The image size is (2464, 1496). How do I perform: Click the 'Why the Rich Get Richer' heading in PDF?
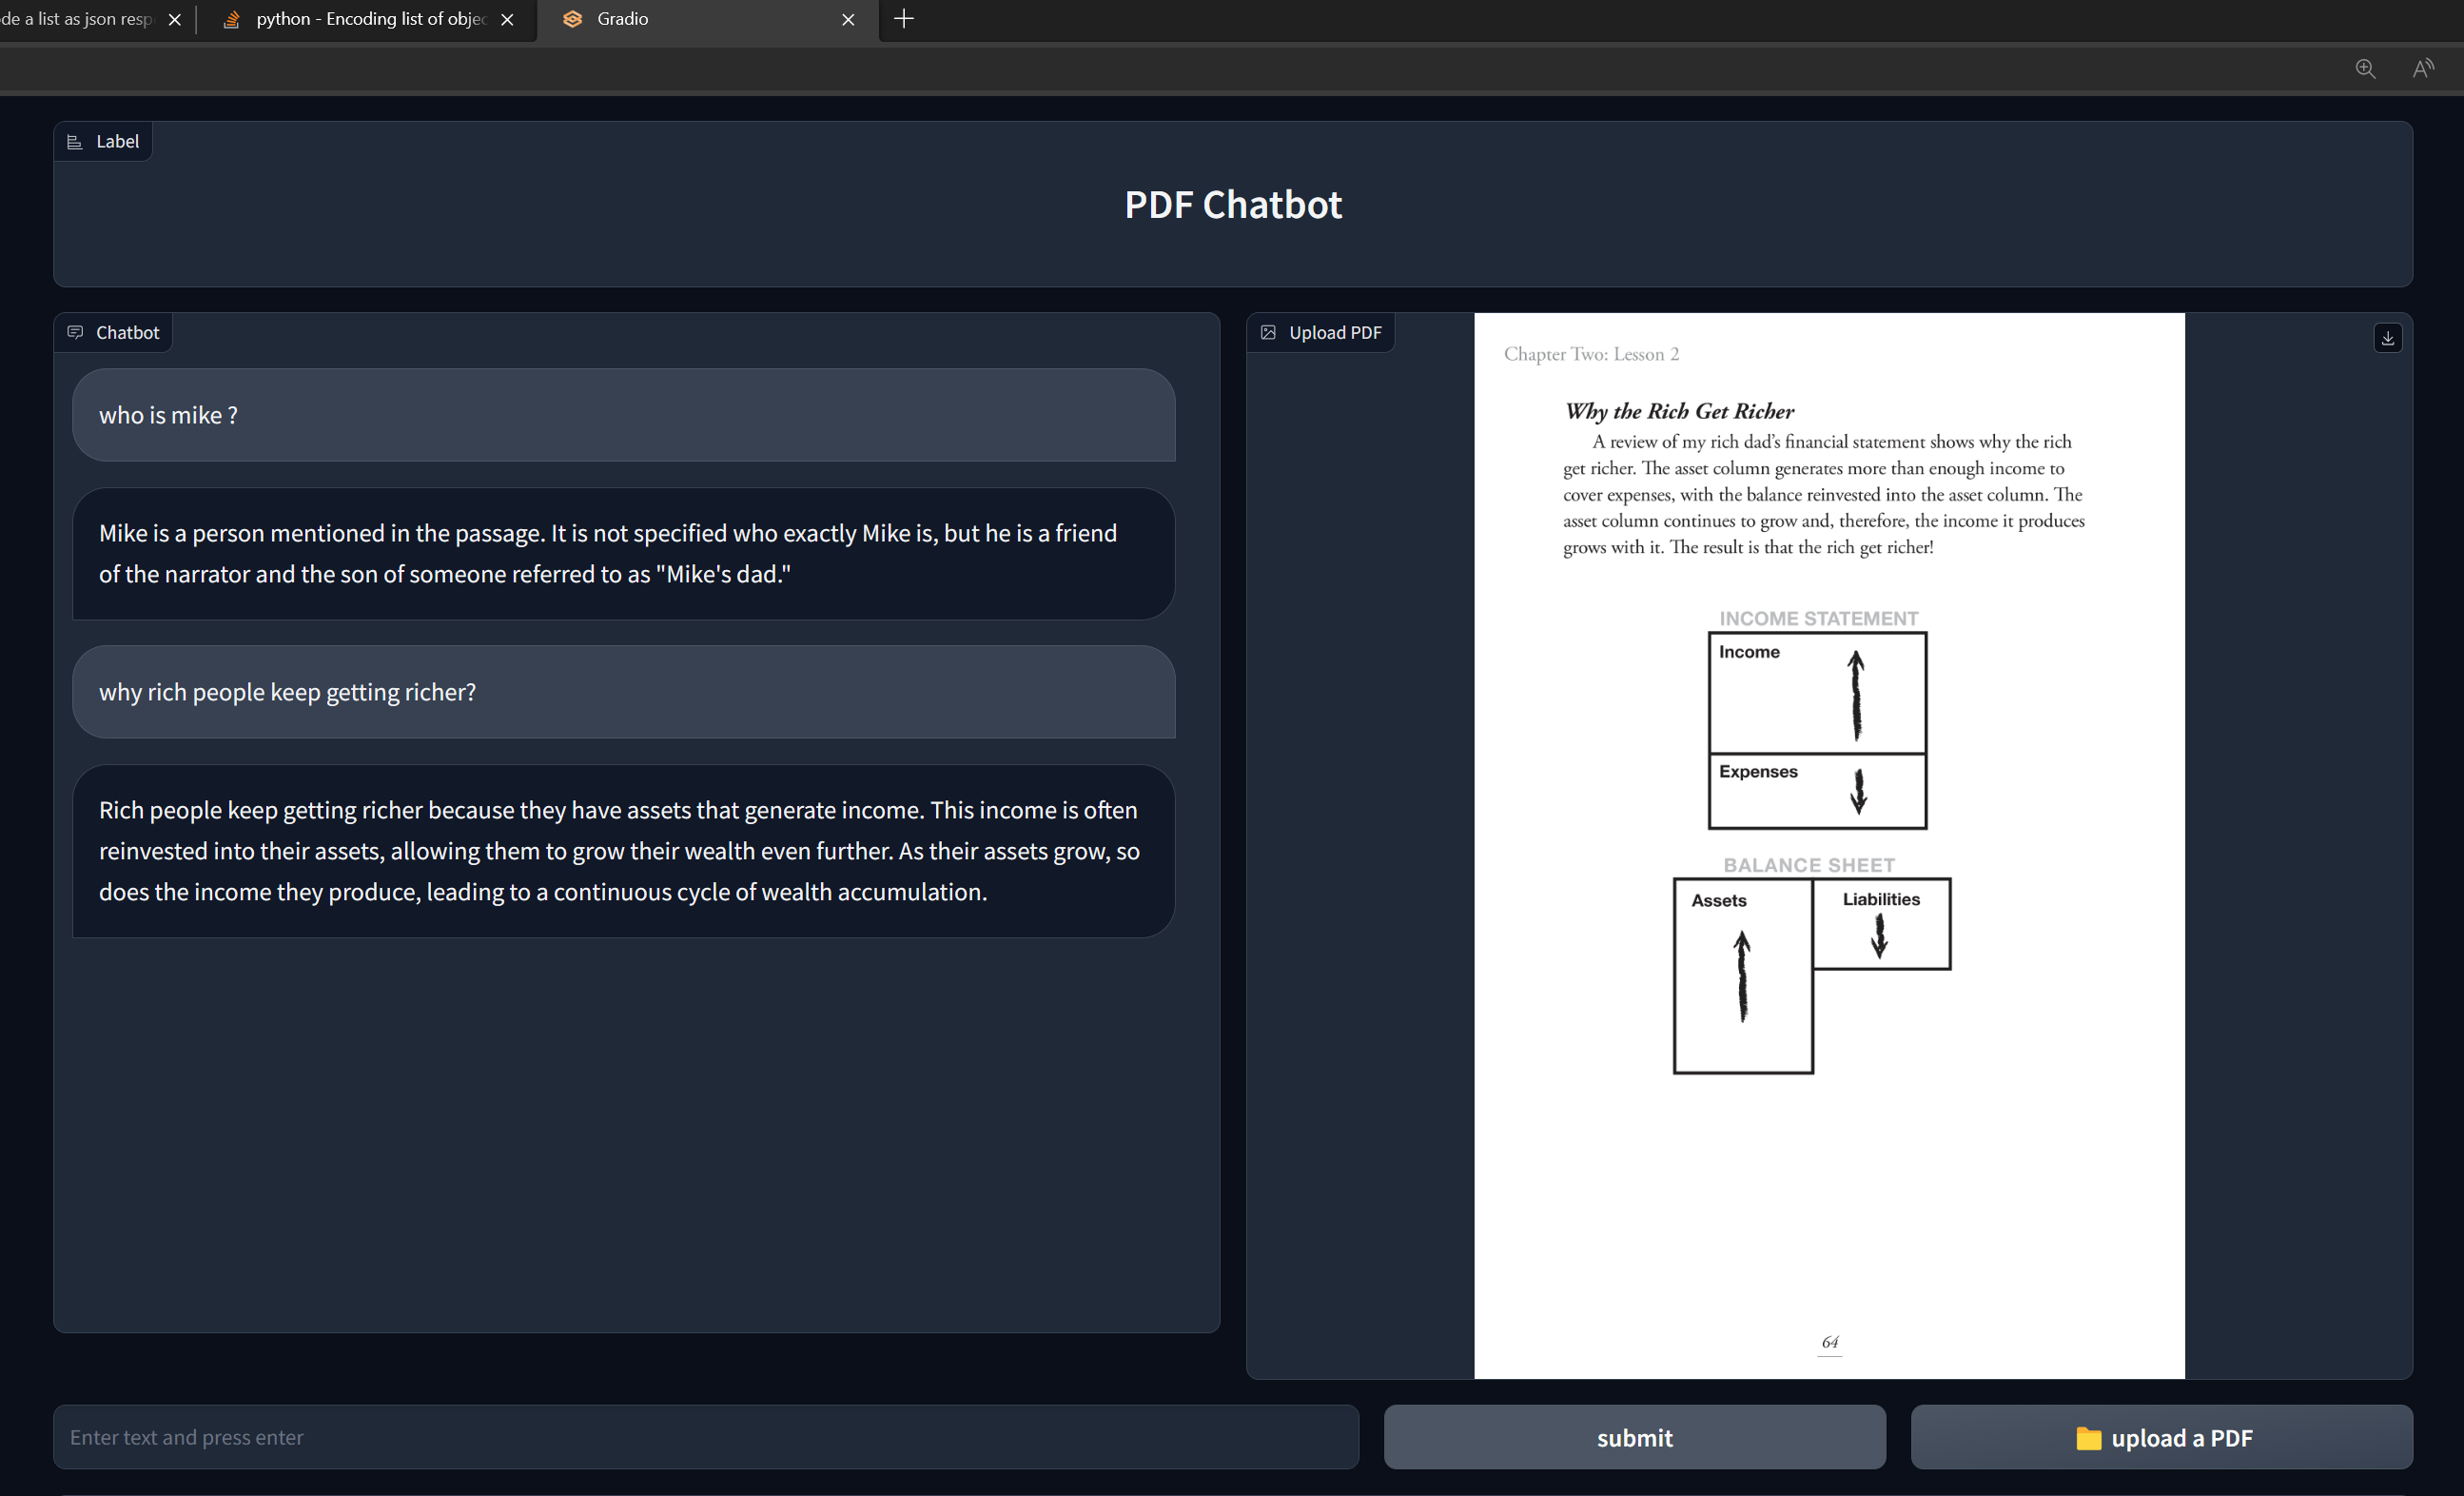(x=1679, y=411)
